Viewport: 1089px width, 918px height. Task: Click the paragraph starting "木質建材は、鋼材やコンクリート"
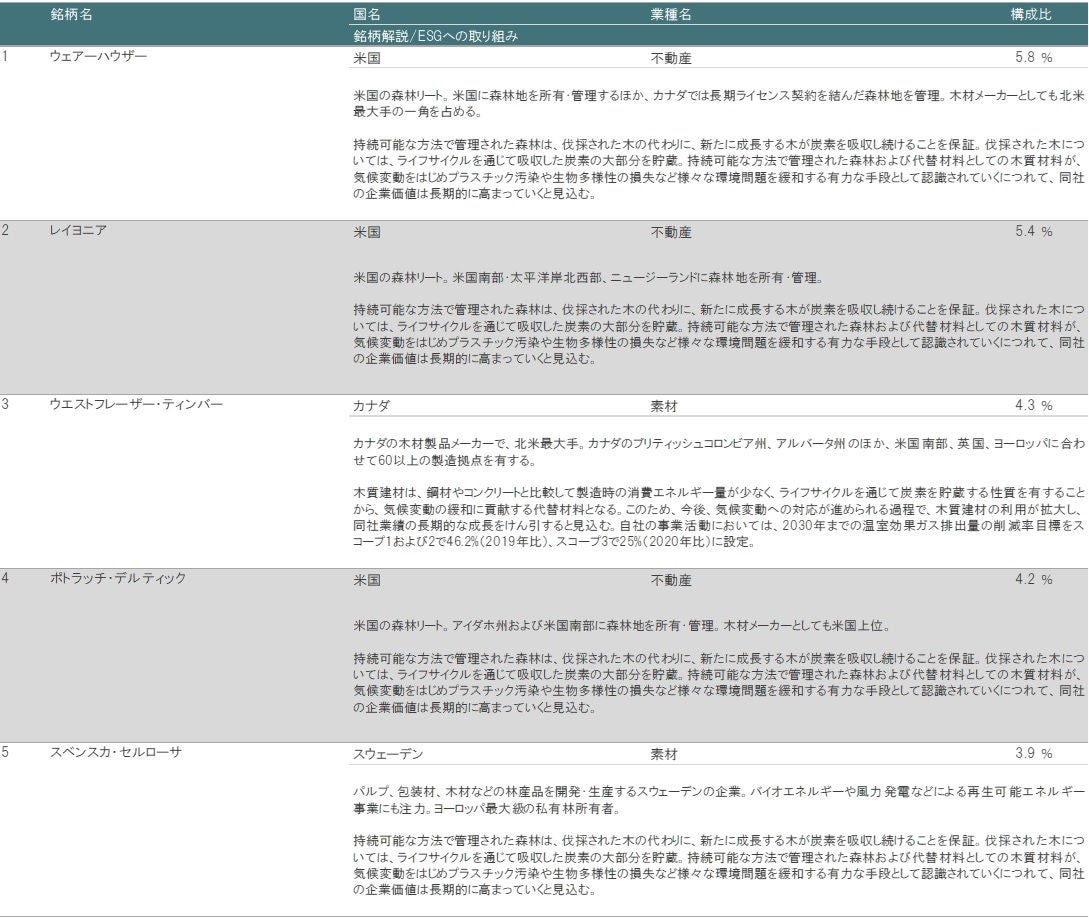[718, 517]
